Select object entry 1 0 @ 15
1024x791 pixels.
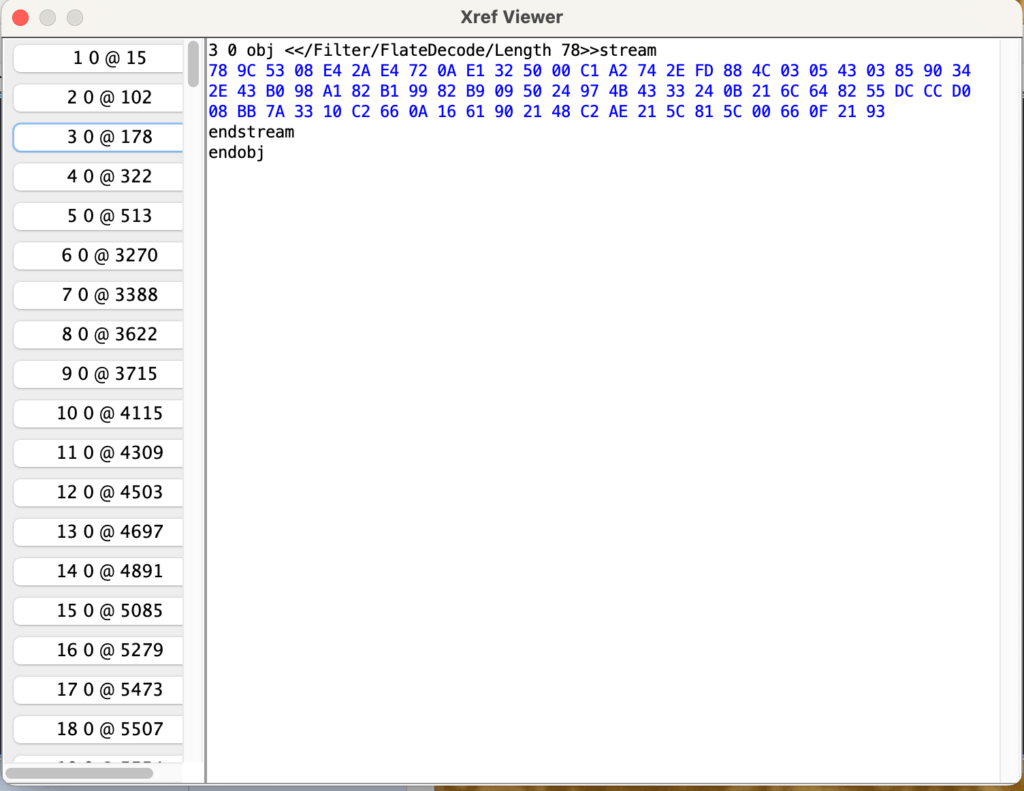pyautogui.click(x=97, y=58)
